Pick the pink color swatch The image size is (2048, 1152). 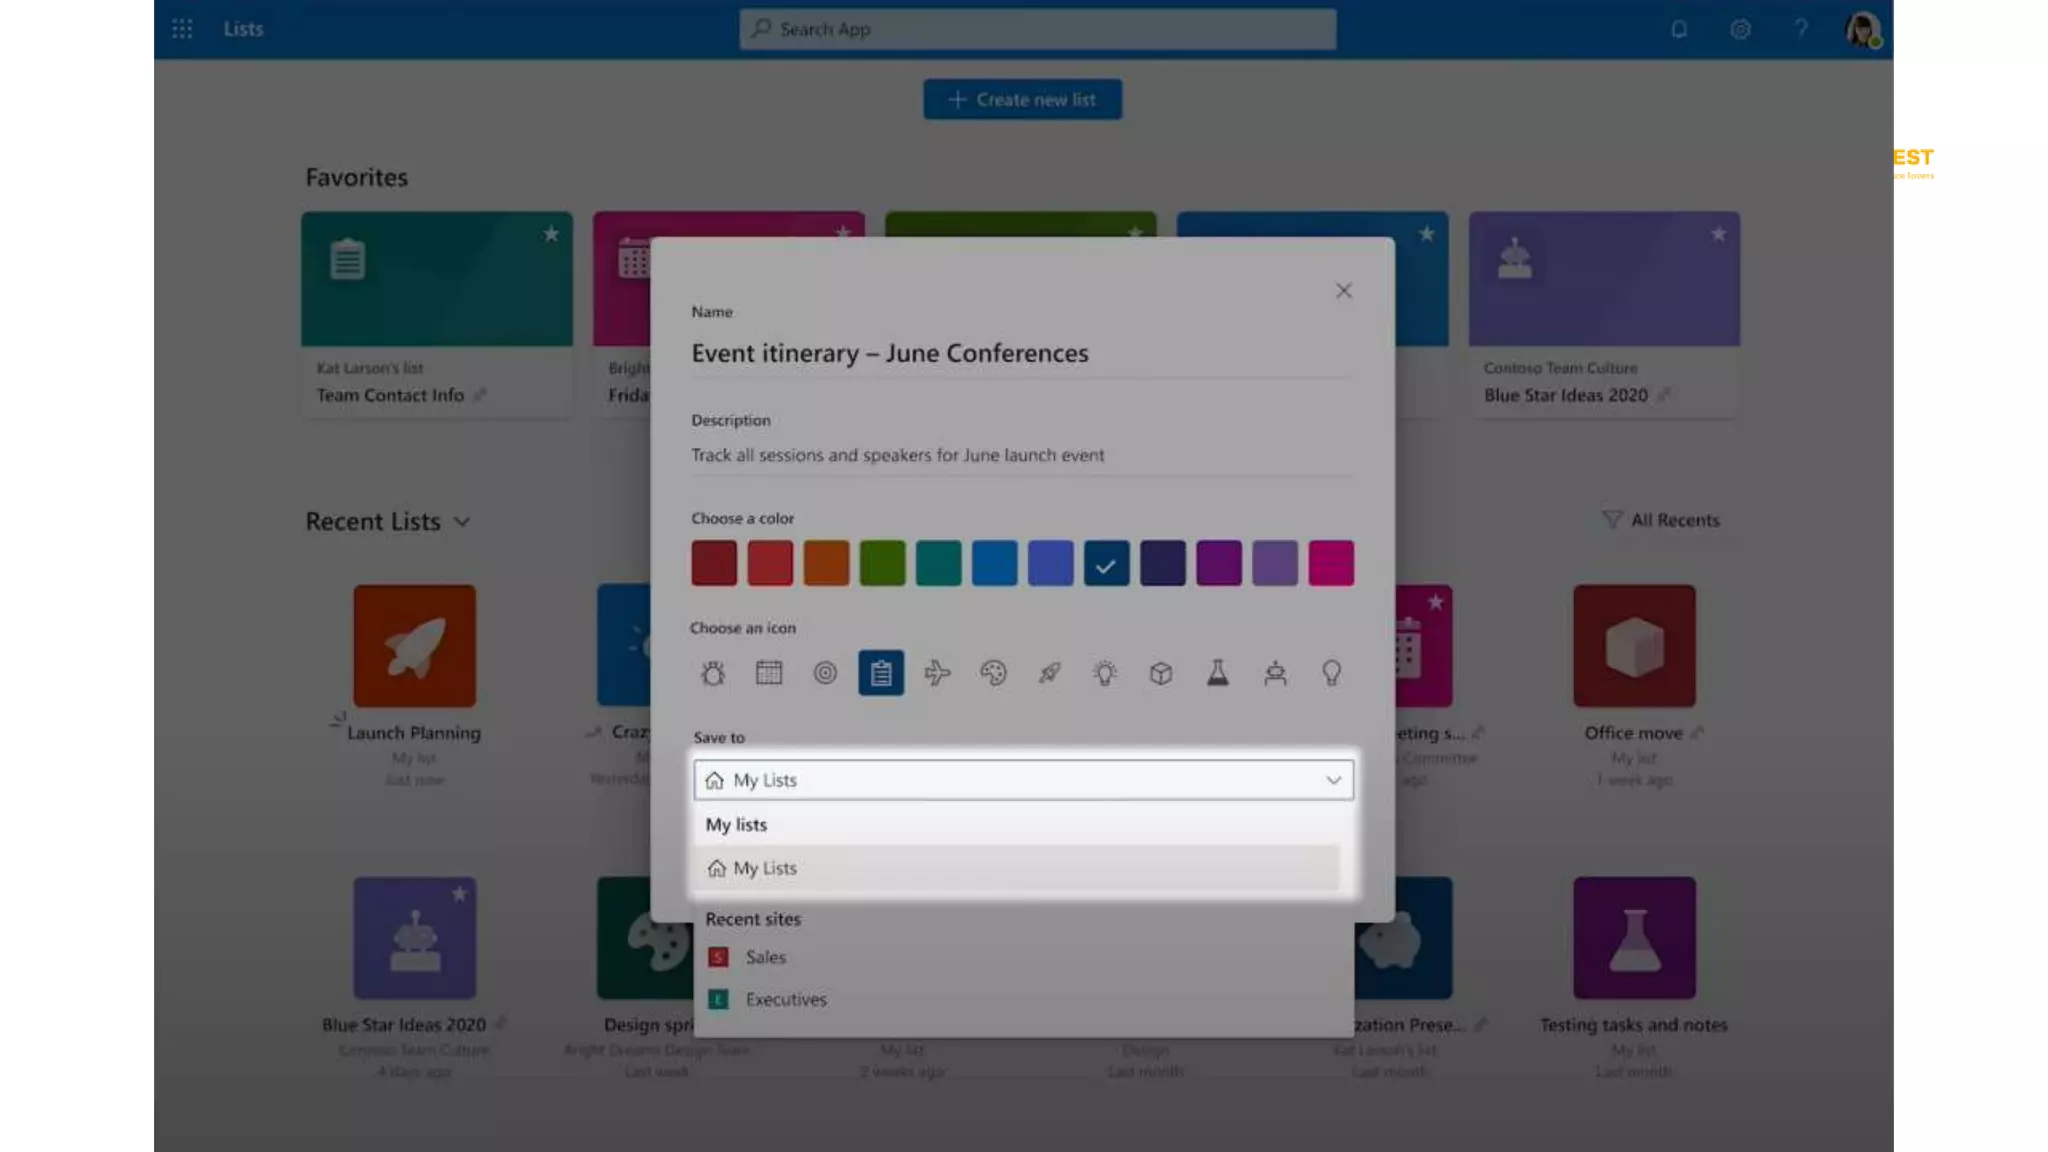[x=1331, y=564]
